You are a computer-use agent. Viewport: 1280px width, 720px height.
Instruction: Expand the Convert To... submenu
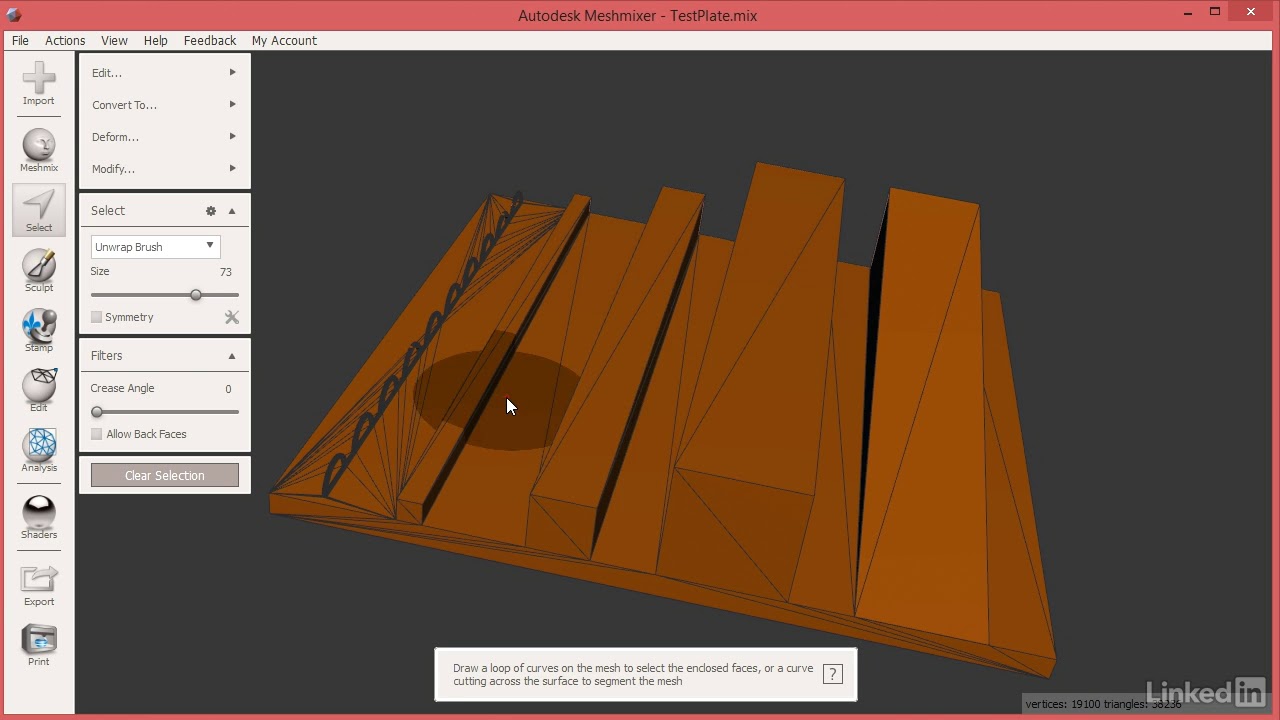click(164, 105)
